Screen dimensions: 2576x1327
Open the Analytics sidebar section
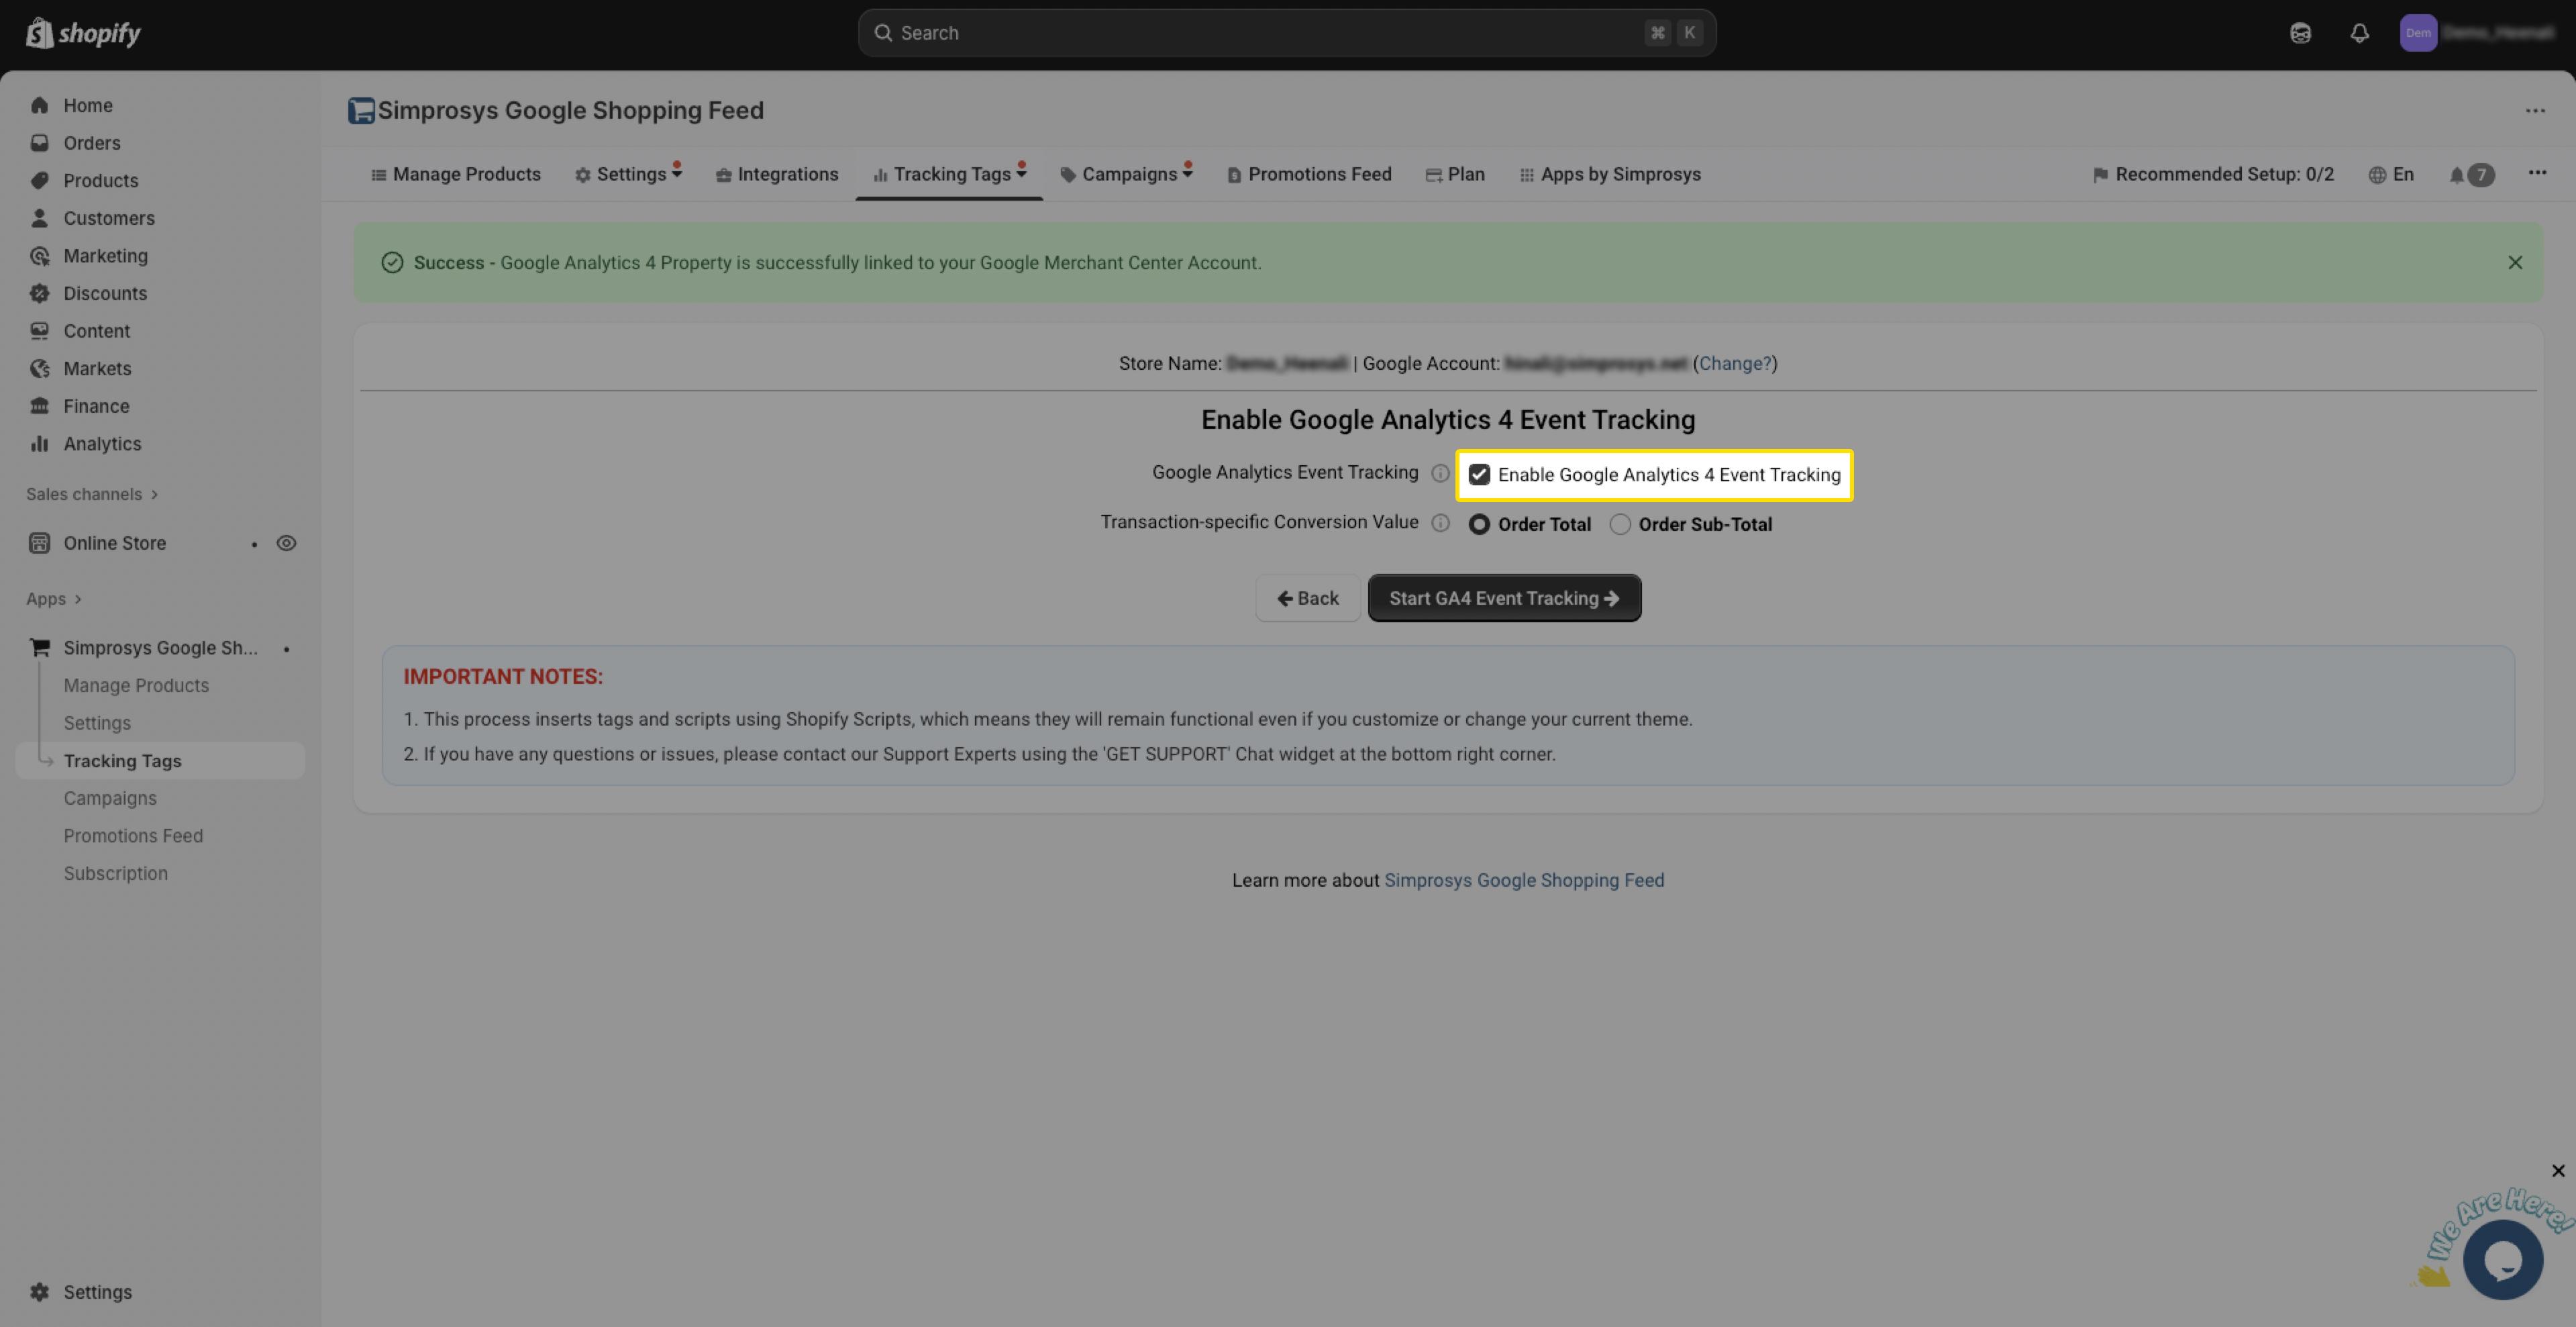click(x=102, y=444)
